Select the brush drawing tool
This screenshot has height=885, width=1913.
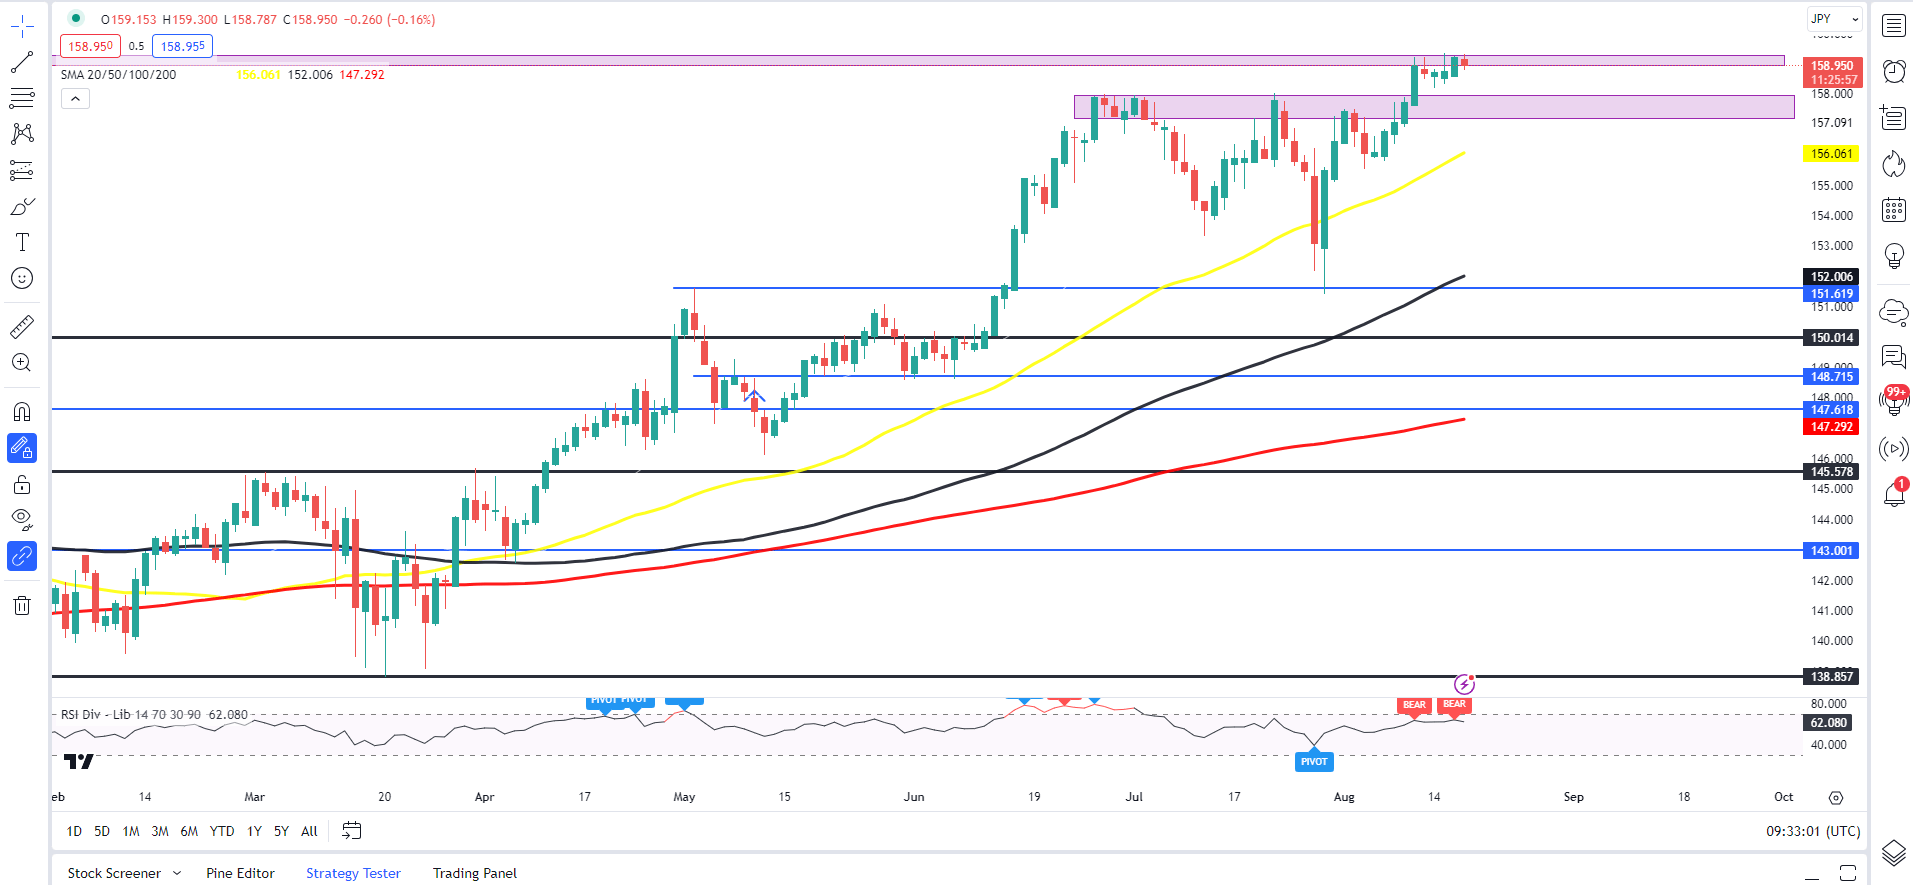pos(22,206)
